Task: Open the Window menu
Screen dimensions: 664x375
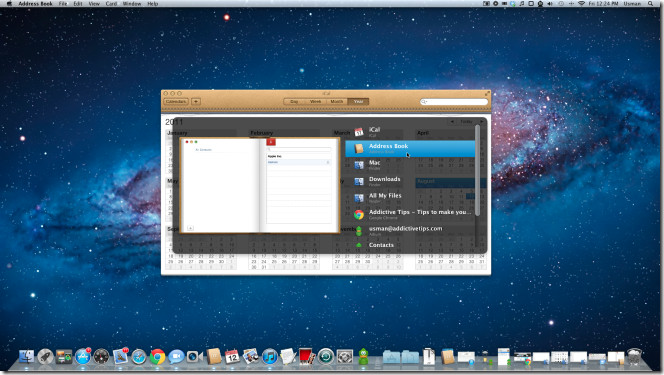Action: pyautogui.click(x=132, y=3)
